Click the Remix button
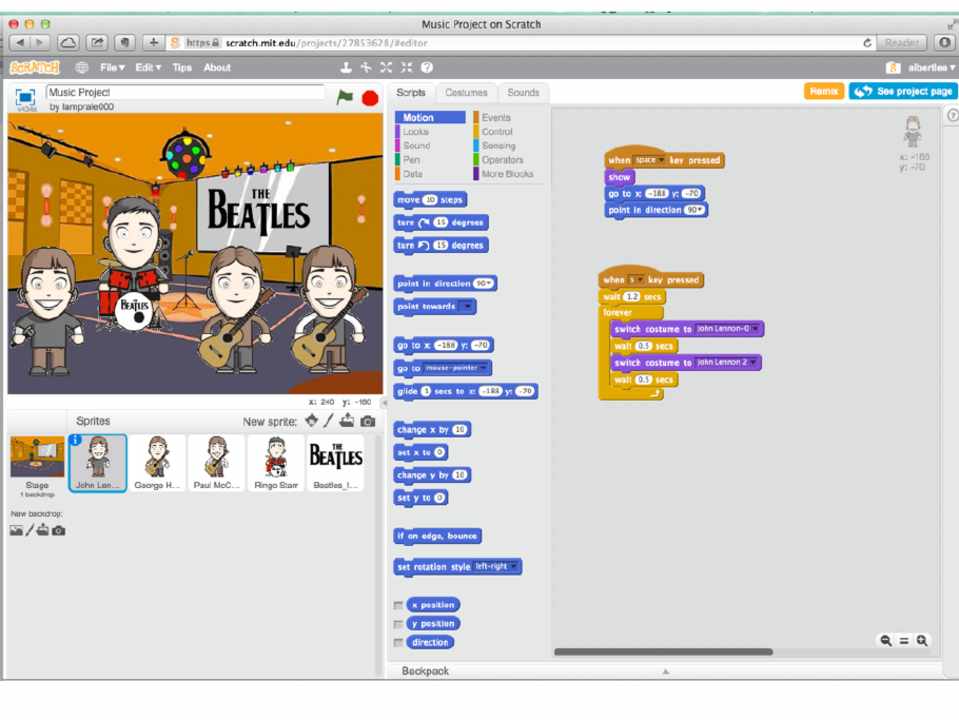This screenshot has height=720, width=959. pos(823,91)
